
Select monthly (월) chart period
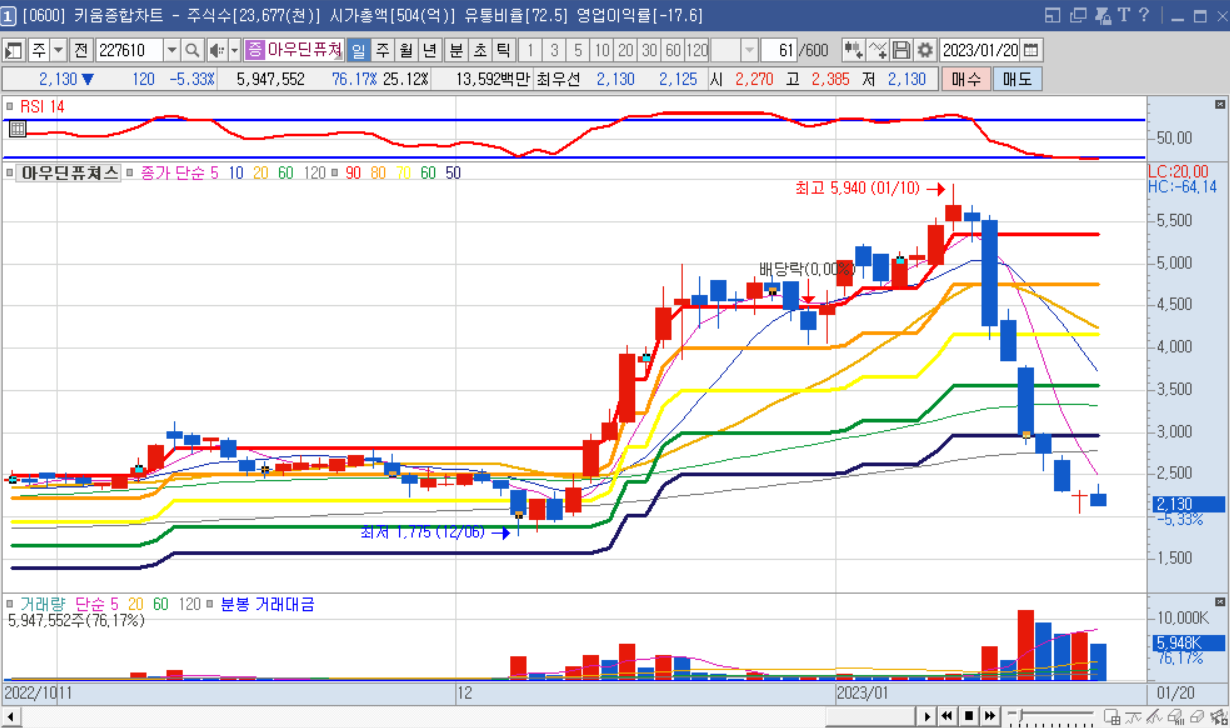406,50
